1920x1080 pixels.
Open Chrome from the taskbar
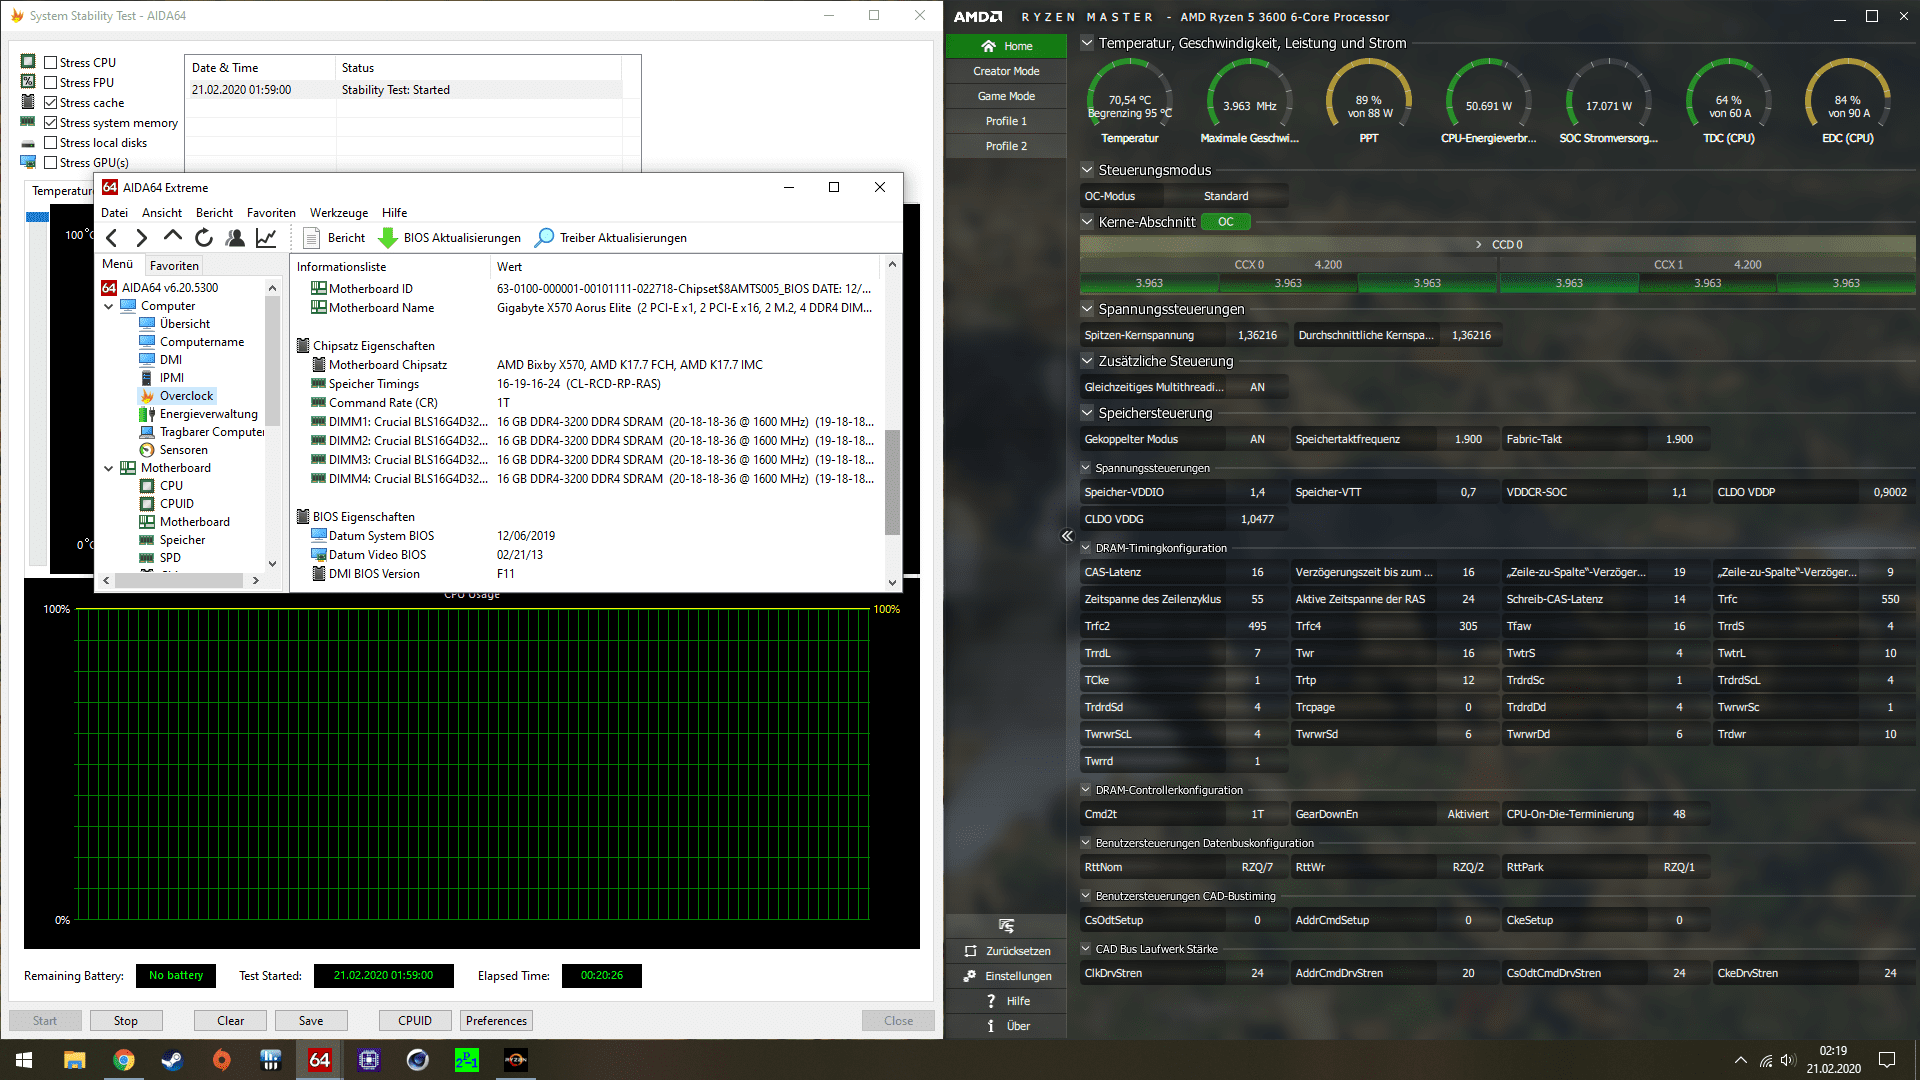(x=124, y=1060)
